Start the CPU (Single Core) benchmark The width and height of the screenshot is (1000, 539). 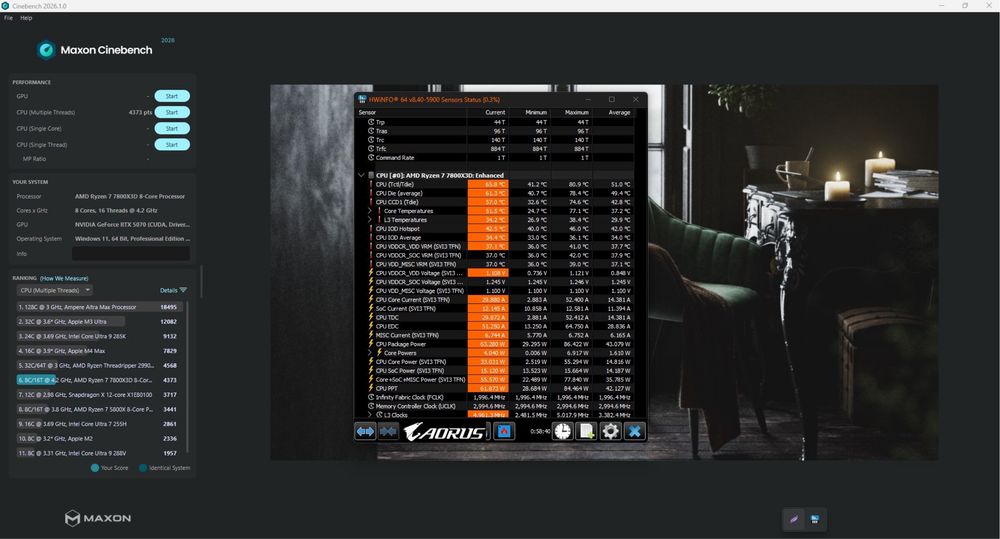(172, 128)
